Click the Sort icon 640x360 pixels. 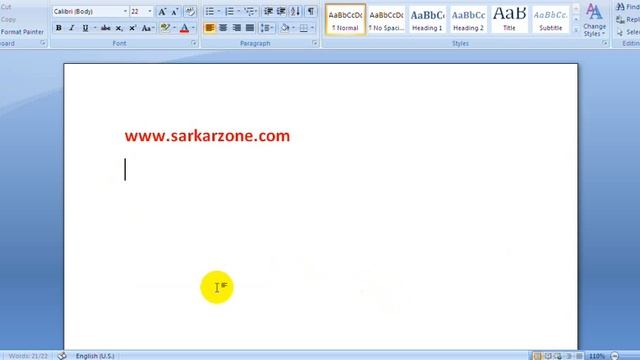click(x=296, y=11)
